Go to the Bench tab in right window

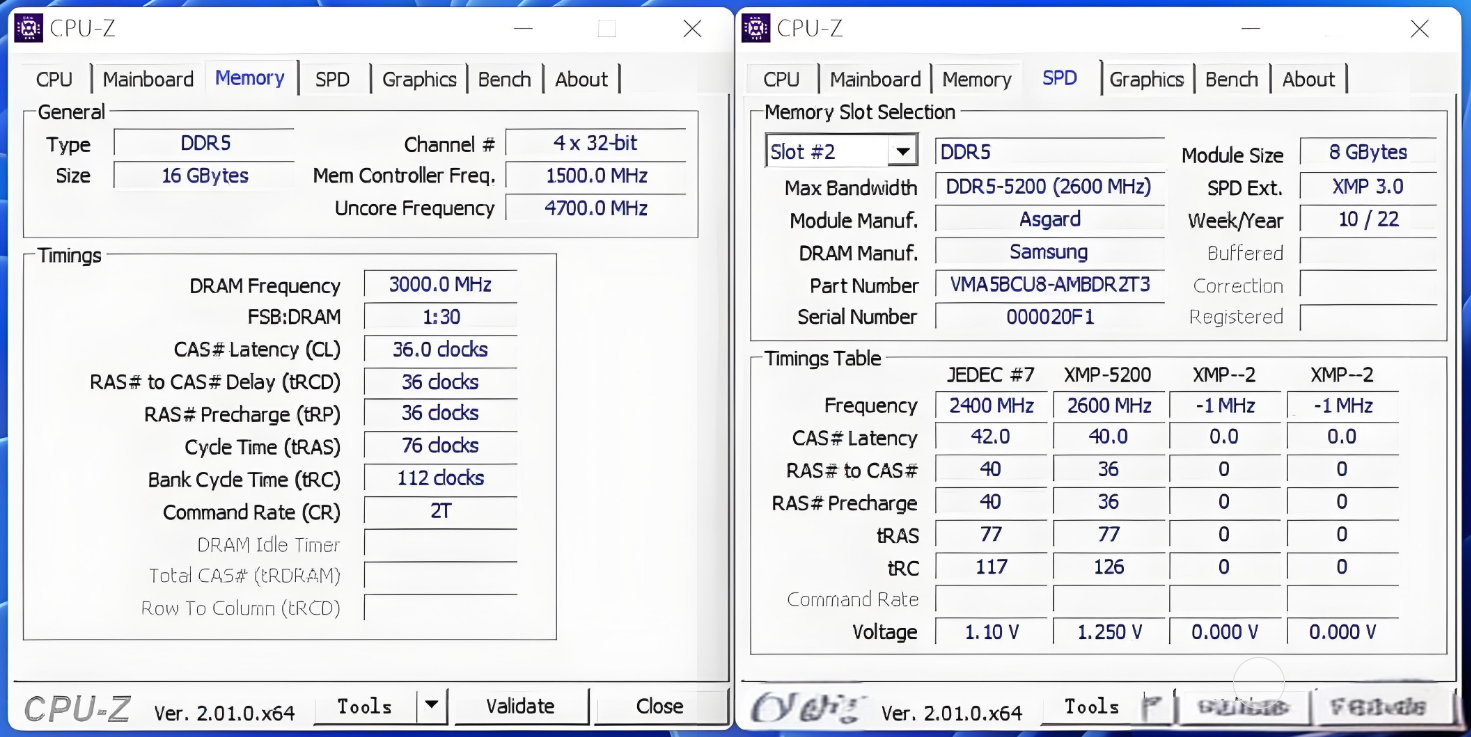1233,78
